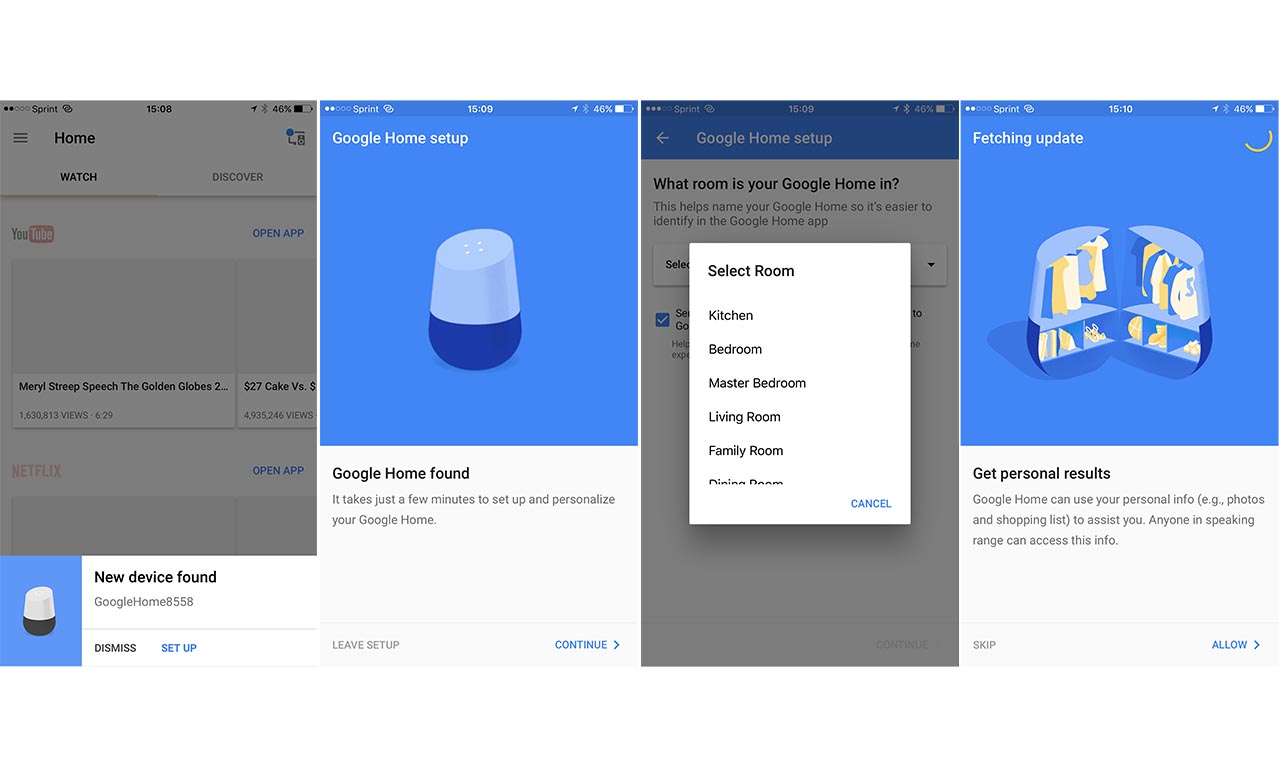Open the room dropdown arrow behind dialog
Image resolution: width=1279 pixels, height=768 pixels.
tap(931, 265)
